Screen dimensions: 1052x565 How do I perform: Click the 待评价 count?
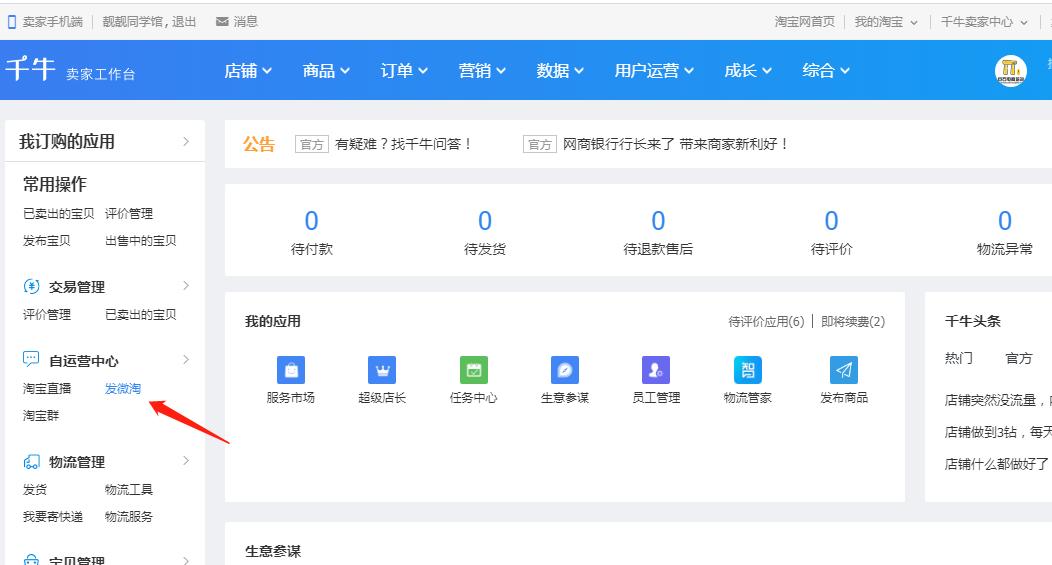[x=831, y=221]
